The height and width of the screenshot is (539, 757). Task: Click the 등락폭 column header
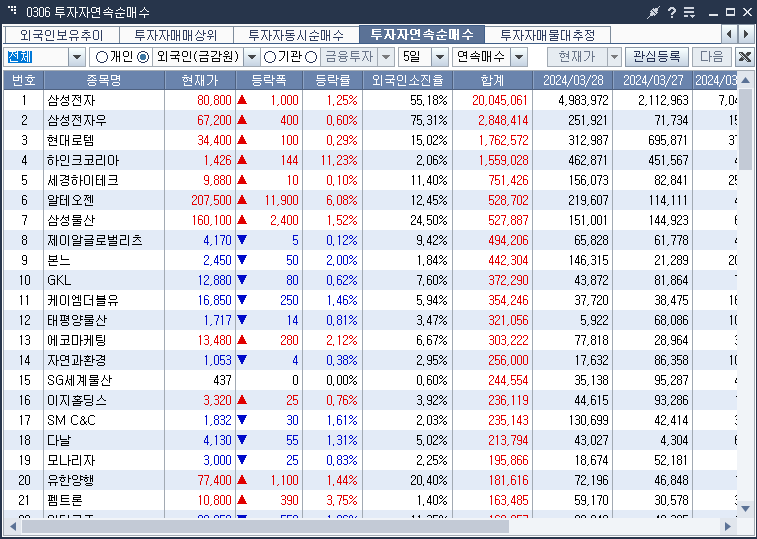pyautogui.click(x=269, y=80)
